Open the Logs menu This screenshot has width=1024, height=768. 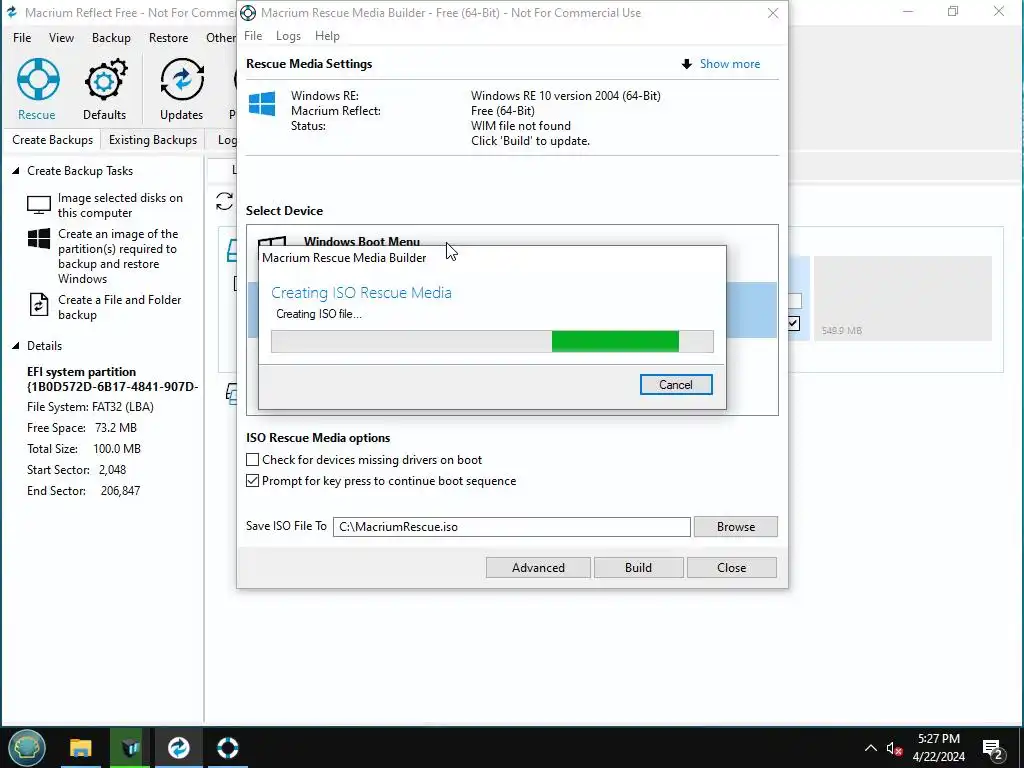(288, 36)
